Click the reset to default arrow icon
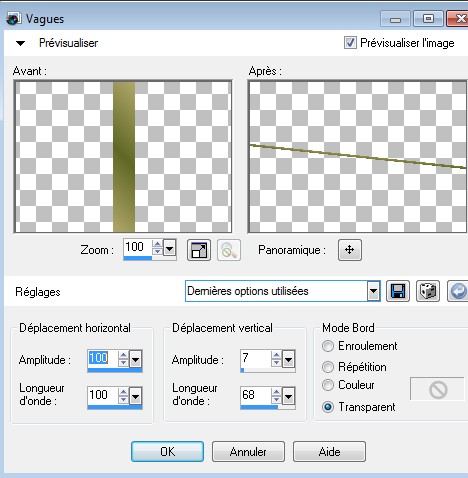Screen dimensions: 468x478 click(458, 291)
